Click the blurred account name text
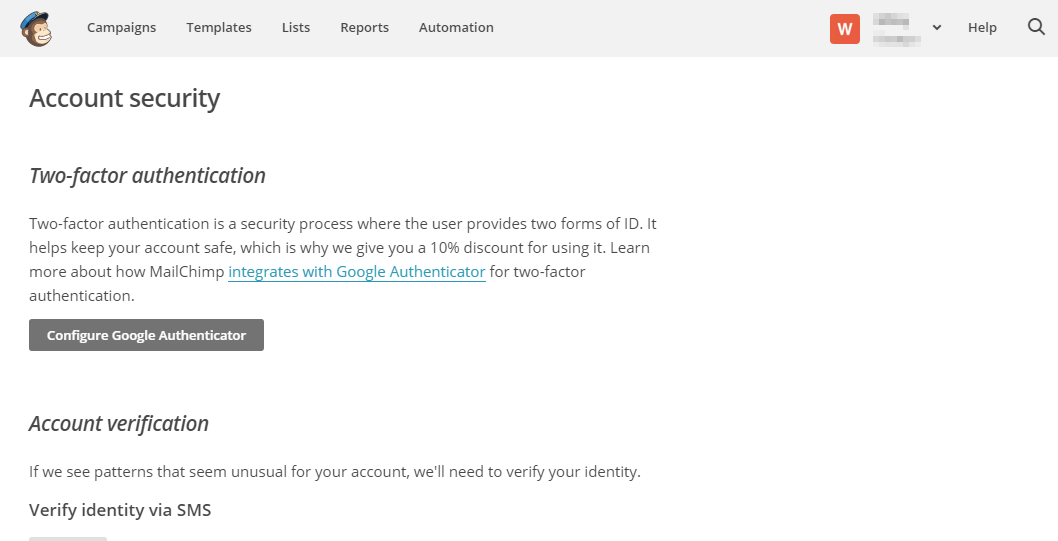 coord(897,29)
